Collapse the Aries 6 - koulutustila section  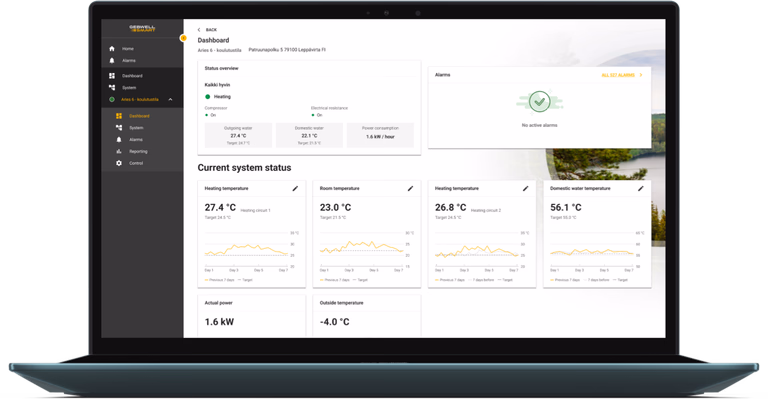pyautogui.click(x=170, y=99)
